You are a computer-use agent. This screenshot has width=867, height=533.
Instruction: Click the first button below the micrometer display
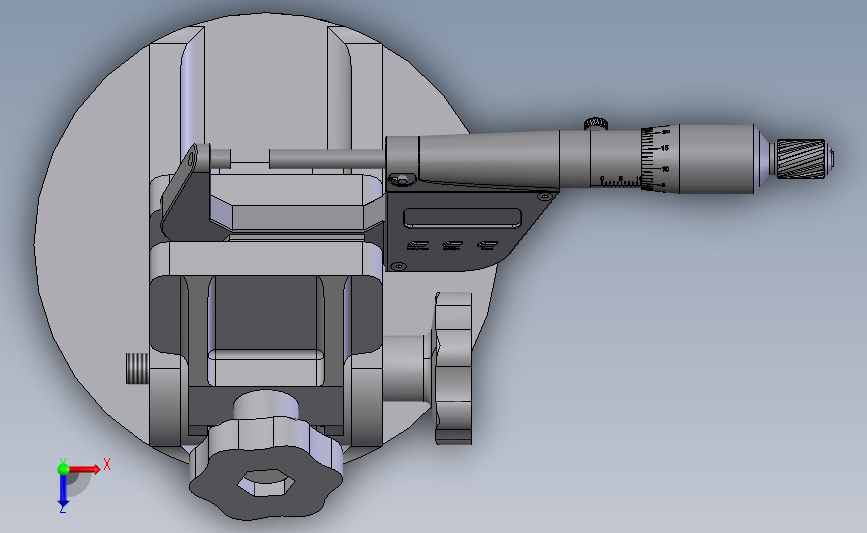tap(417, 245)
